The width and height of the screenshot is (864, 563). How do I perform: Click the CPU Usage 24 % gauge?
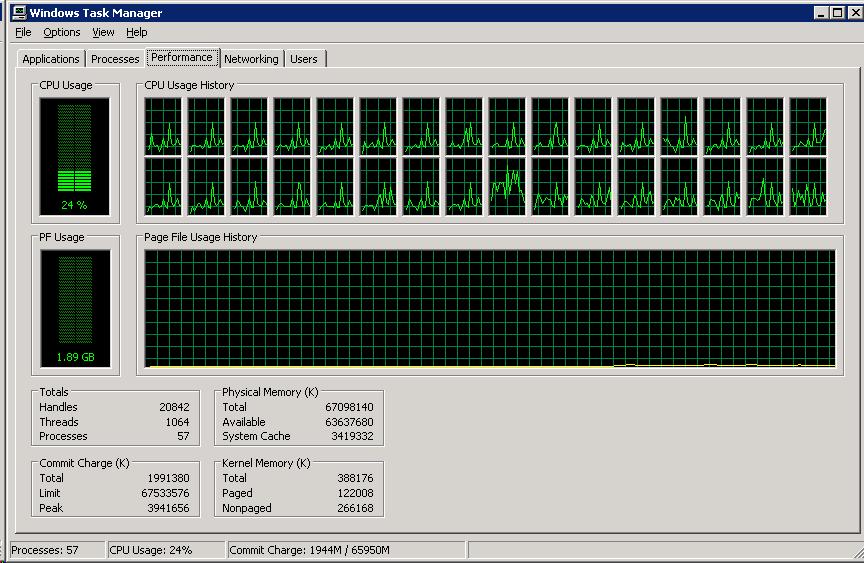(74, 157)
